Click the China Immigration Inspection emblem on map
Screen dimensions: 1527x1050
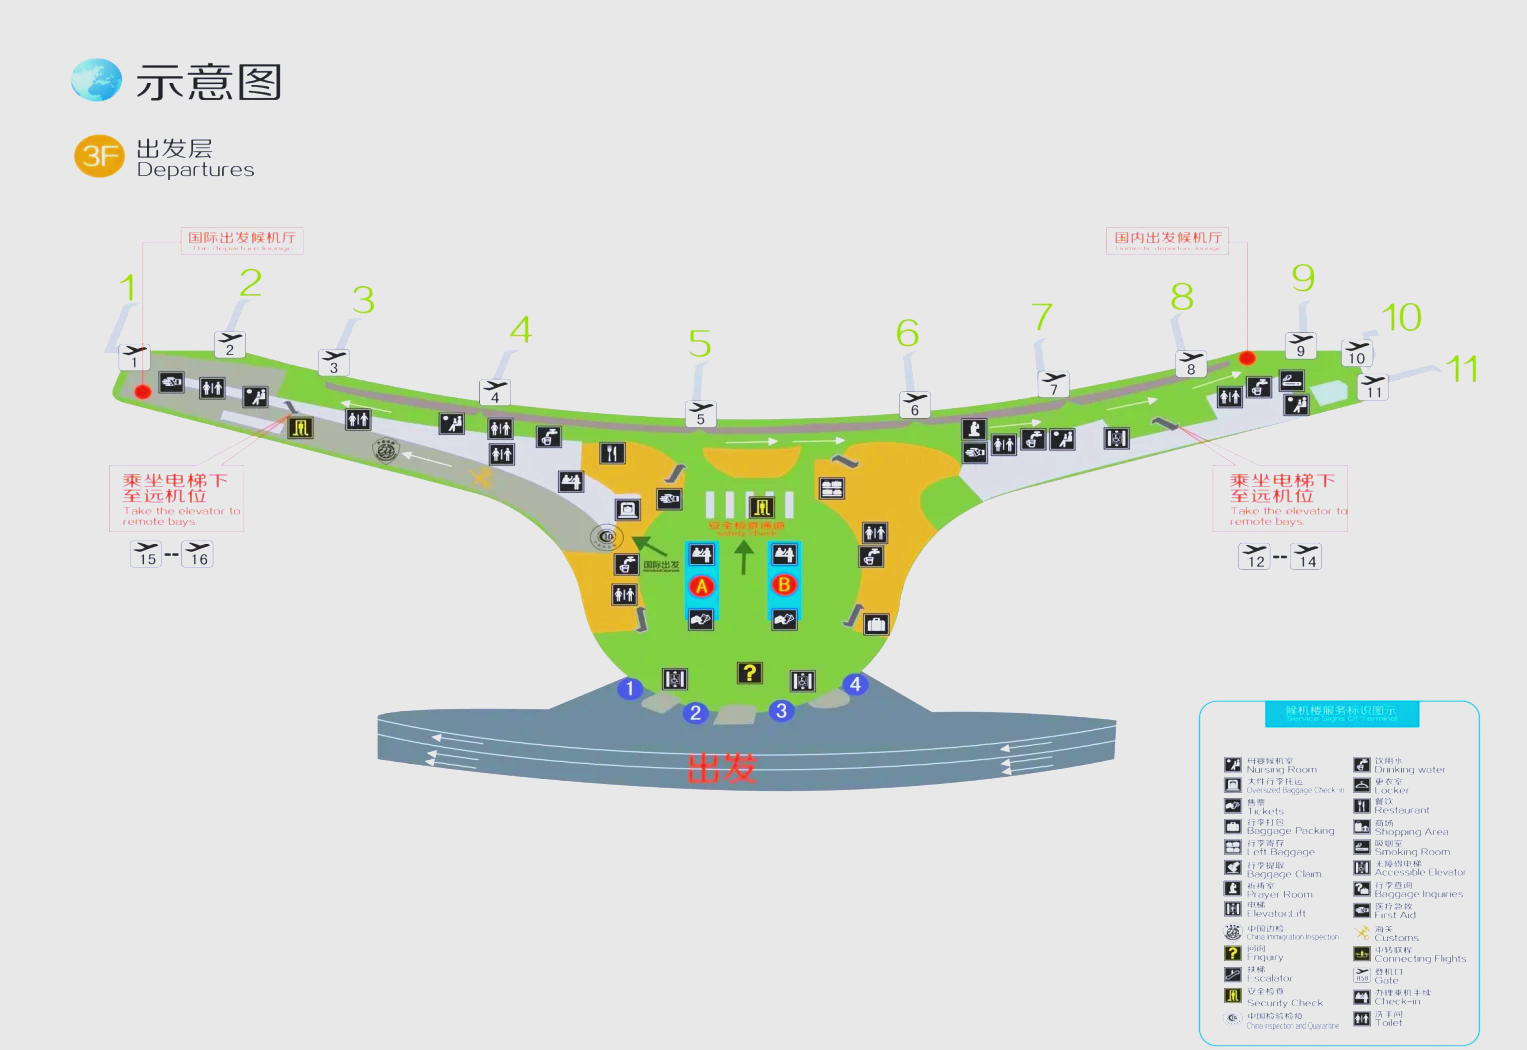386,451
